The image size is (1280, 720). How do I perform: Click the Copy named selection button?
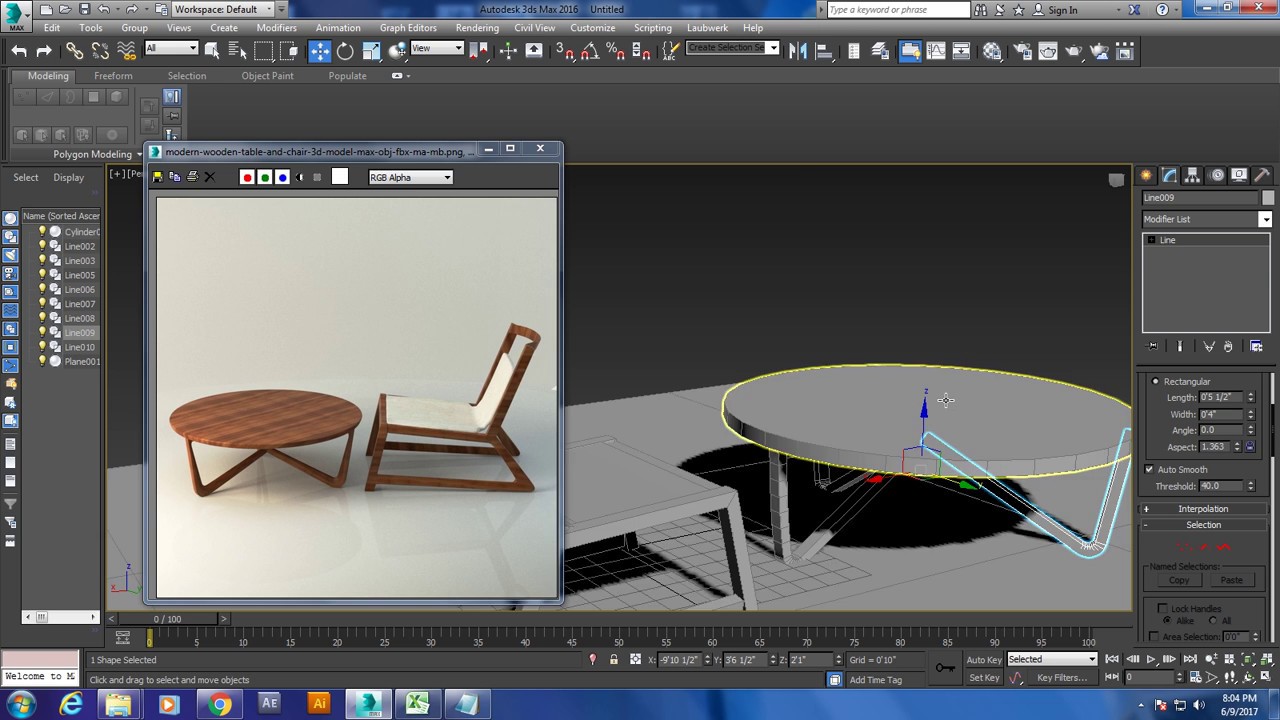1179,580
